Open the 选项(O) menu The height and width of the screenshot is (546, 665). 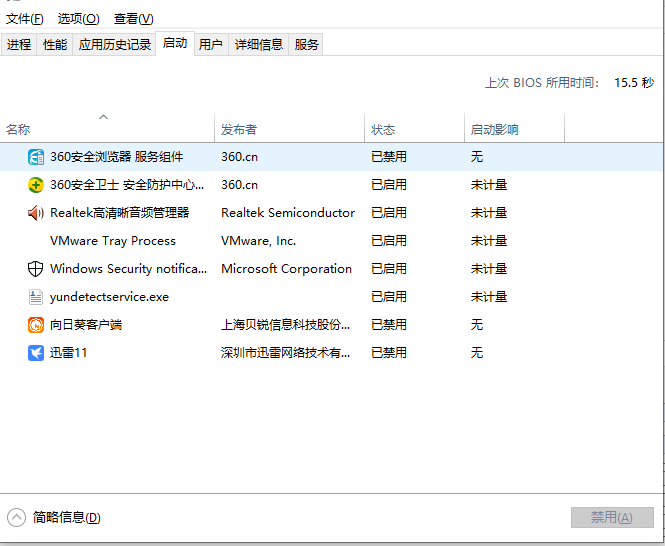pos(78,19)
